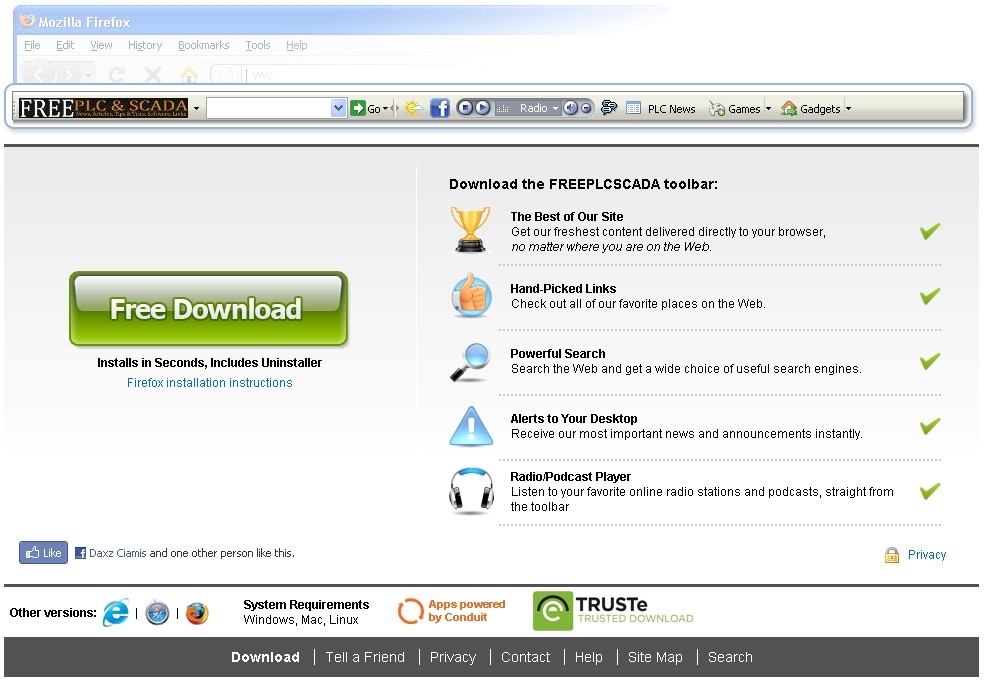Open the View menu

click(101, 45)
